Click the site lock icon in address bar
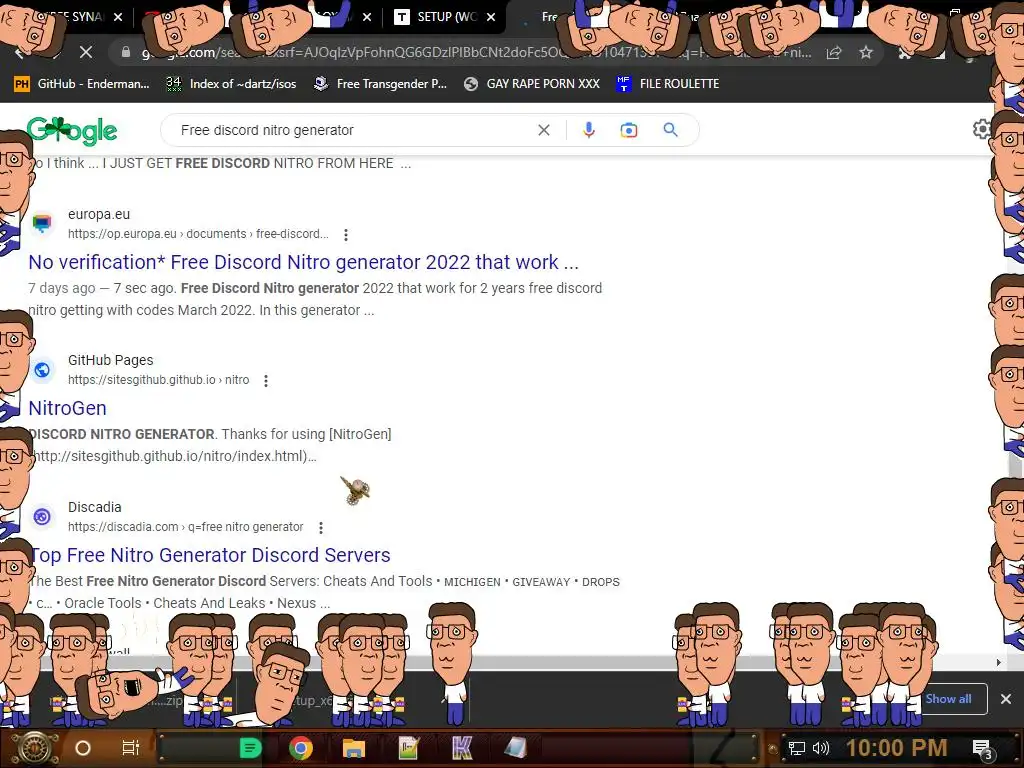The image size is (1024, 768). tap(125, 52)
